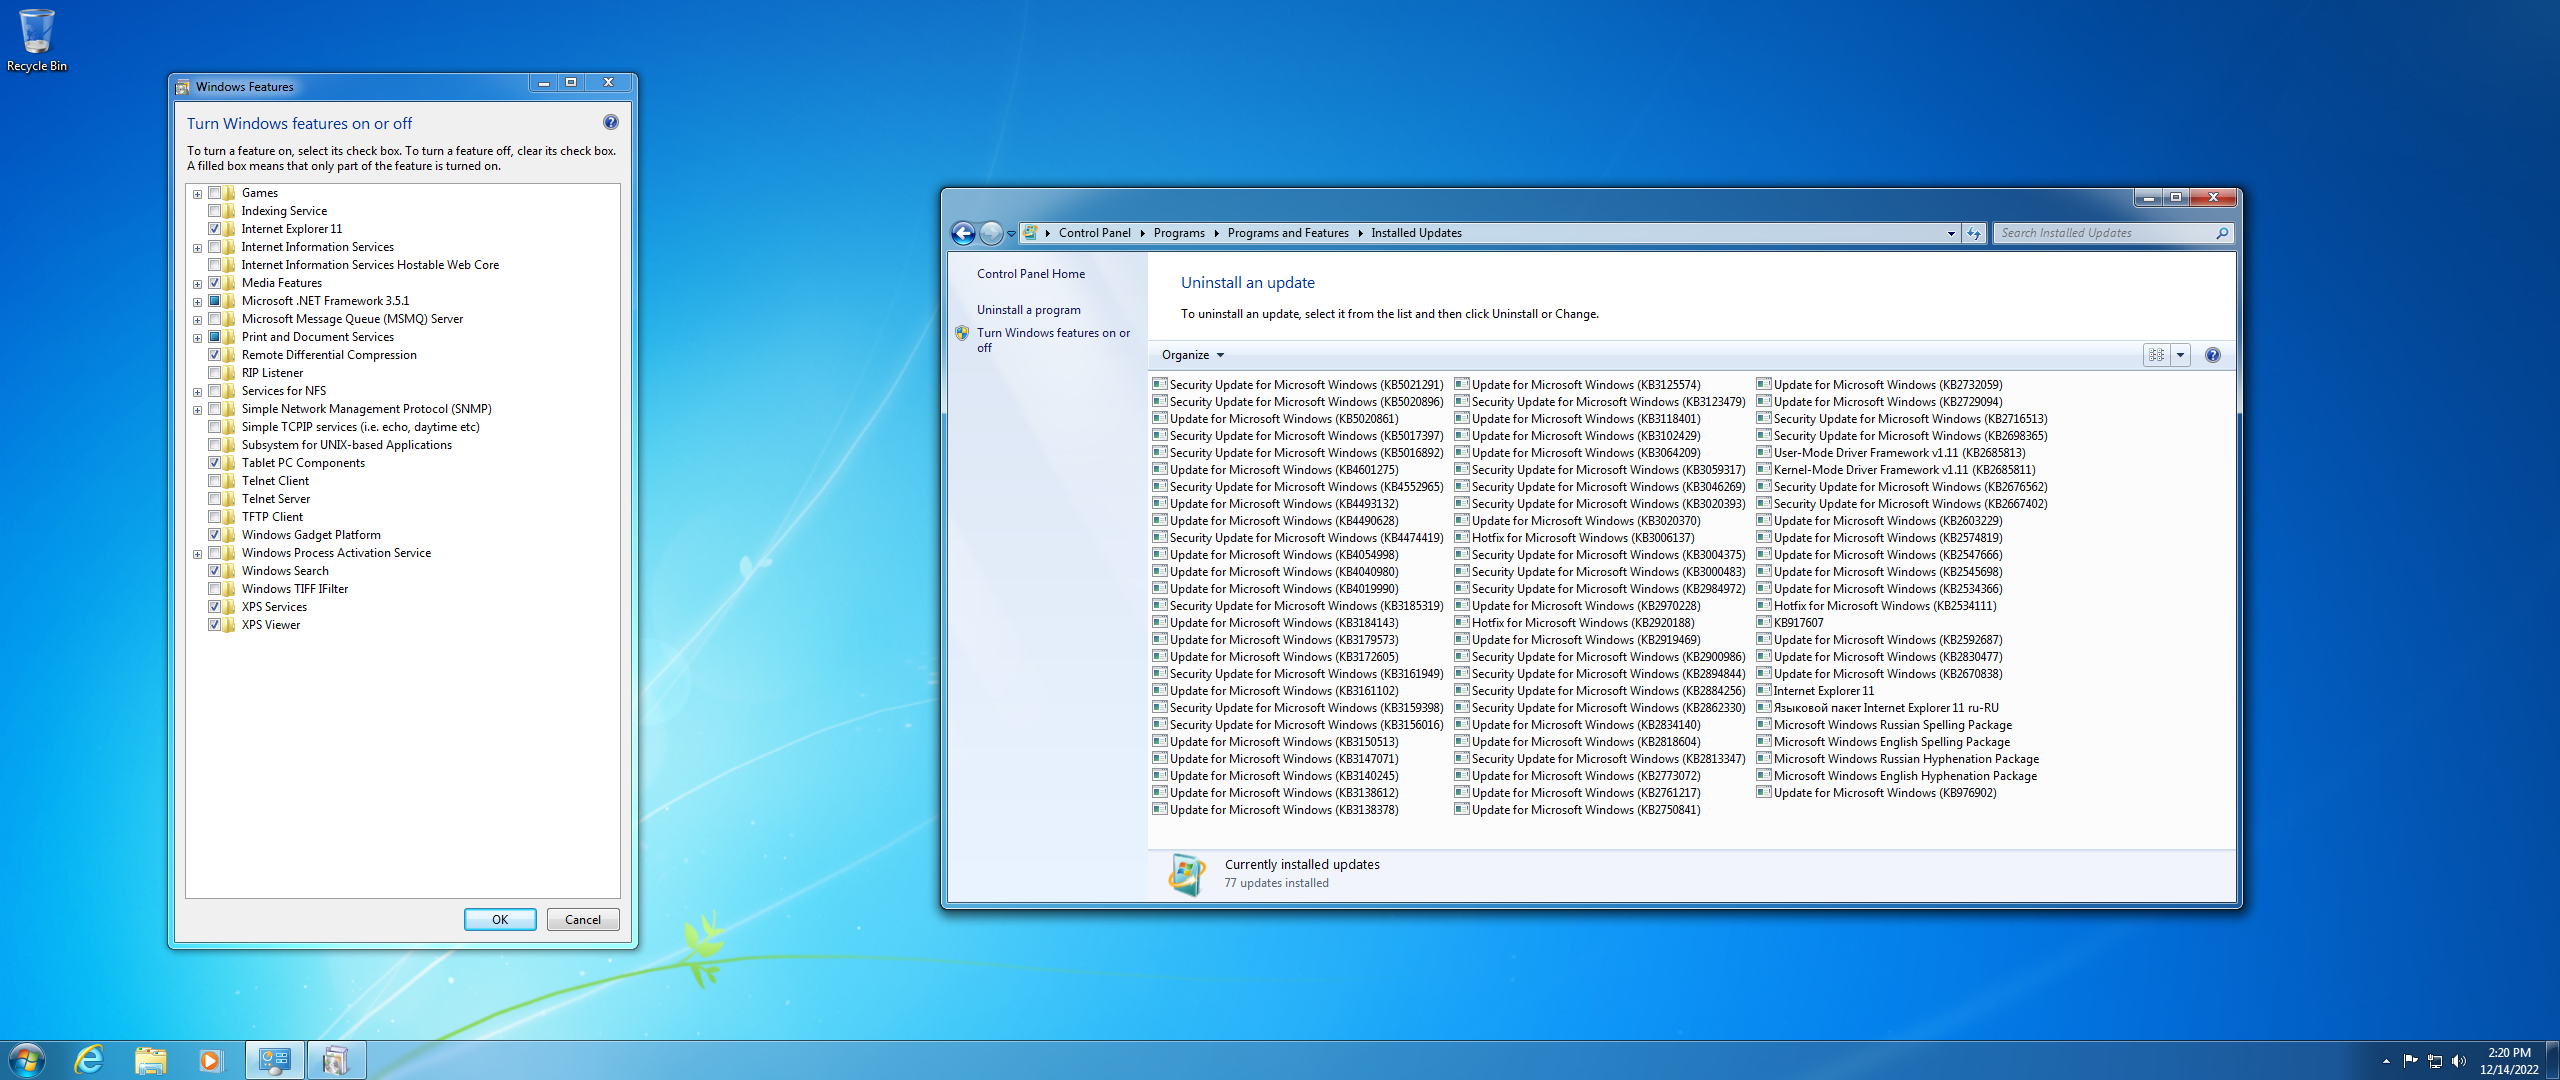Open the recent pages dropdown arrow
Screen dimensions: 2560x1080
[x=1011, y=233]
